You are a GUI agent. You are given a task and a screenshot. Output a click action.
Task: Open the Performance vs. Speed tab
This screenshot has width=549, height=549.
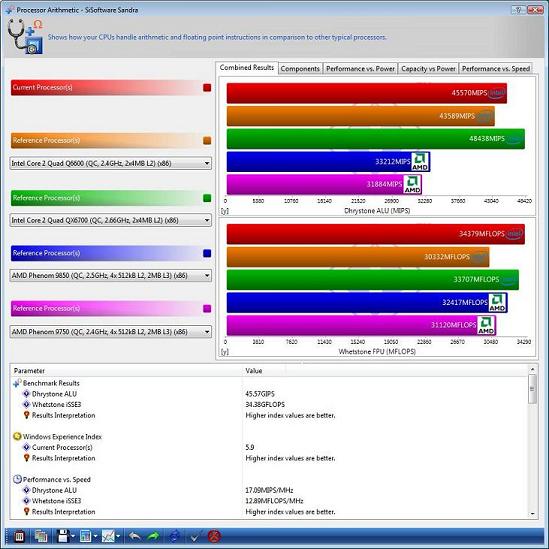pos(496,69)
